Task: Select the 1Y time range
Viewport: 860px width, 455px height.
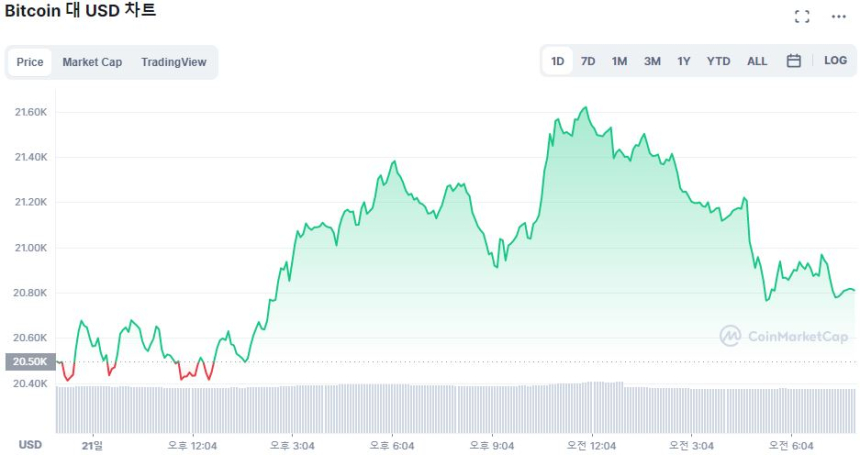Action: point(684,61)
